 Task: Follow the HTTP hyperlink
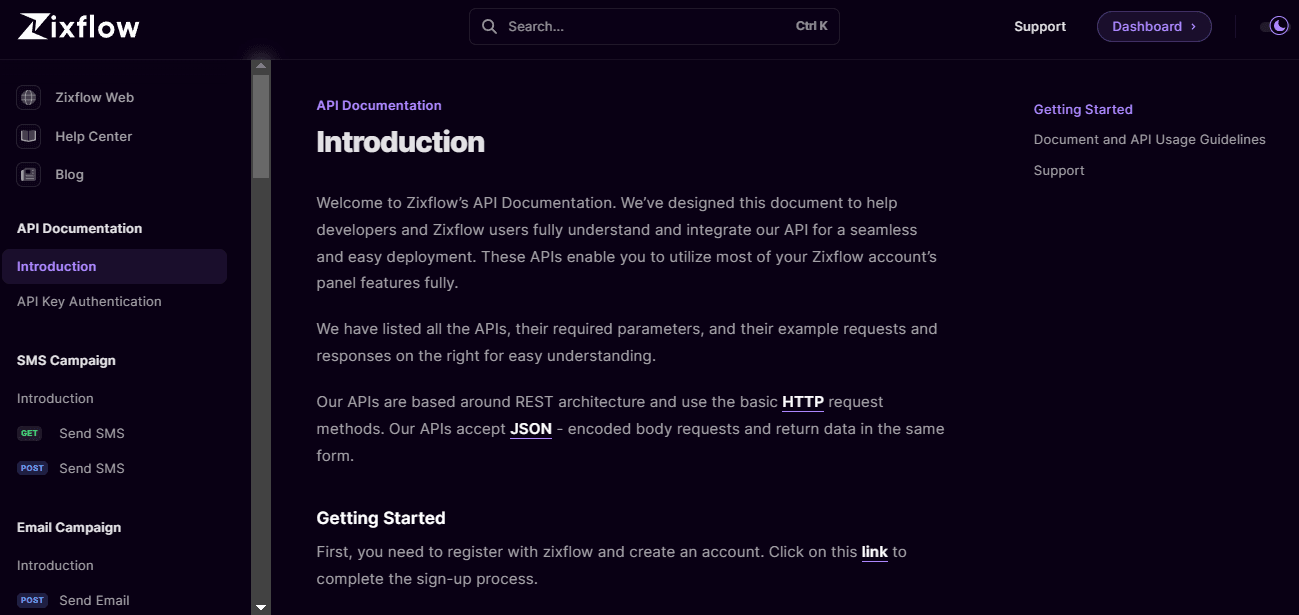coord(802,402)
